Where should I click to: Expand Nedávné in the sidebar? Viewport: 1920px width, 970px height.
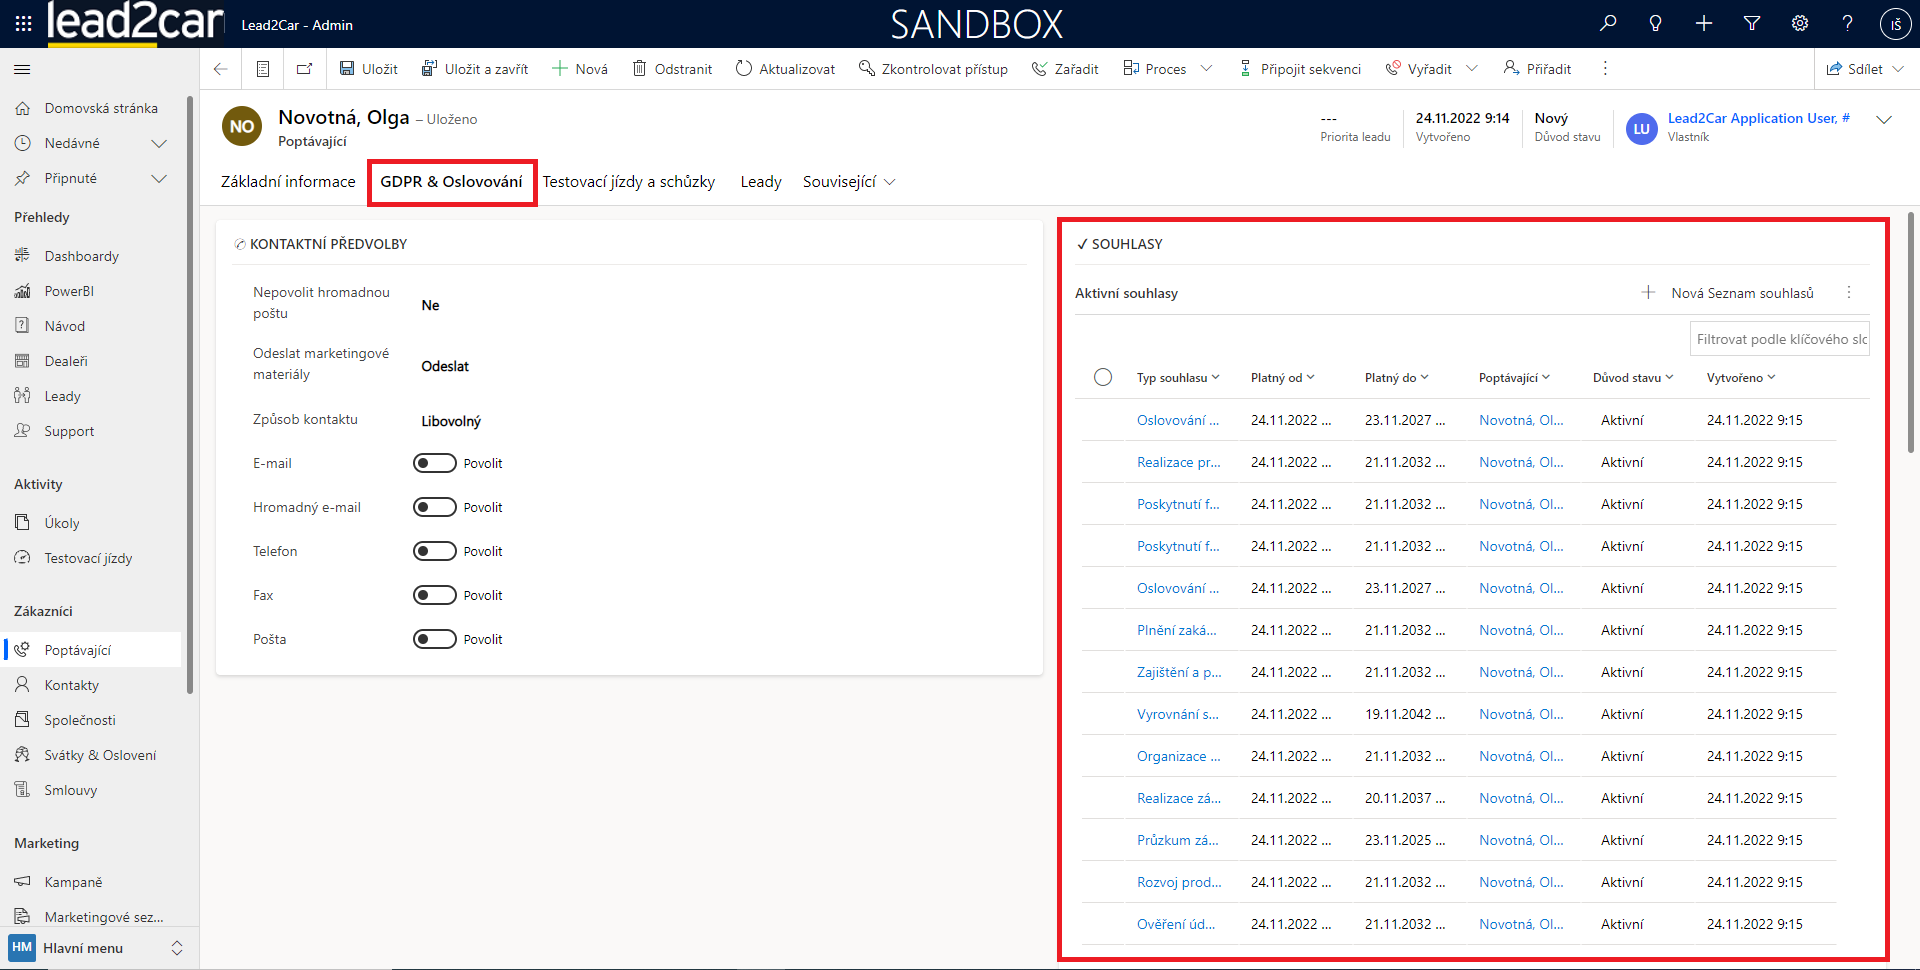(158, 143)
